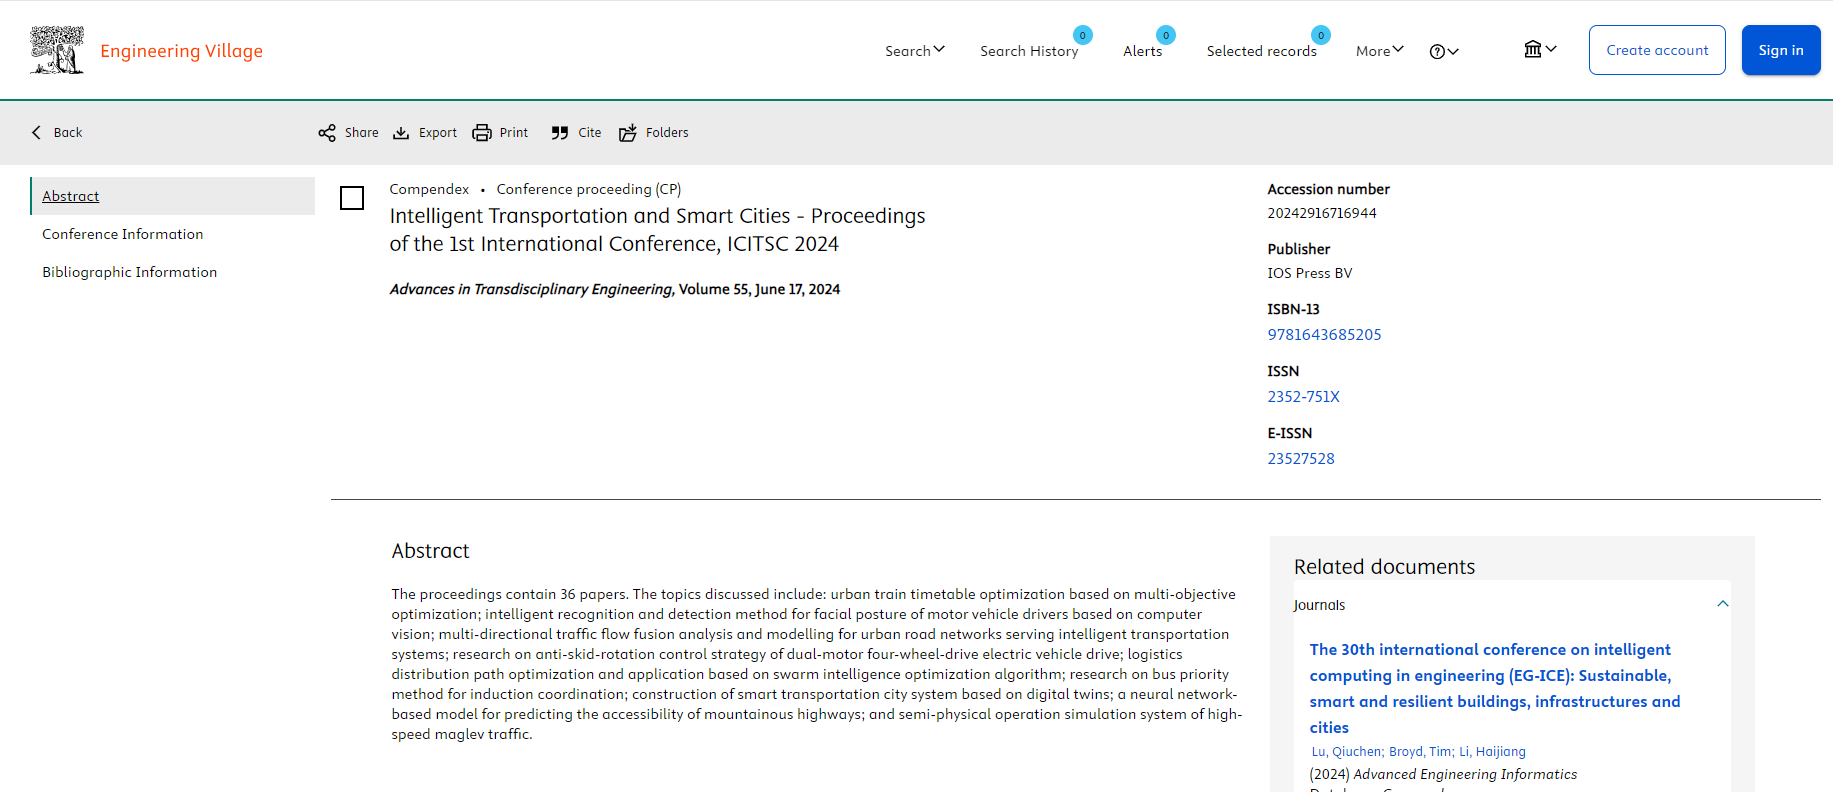The width and height of the screenshot is (1833, 792).
Task: Collapse the Journals related documents section
Action: click(1722, 604)
